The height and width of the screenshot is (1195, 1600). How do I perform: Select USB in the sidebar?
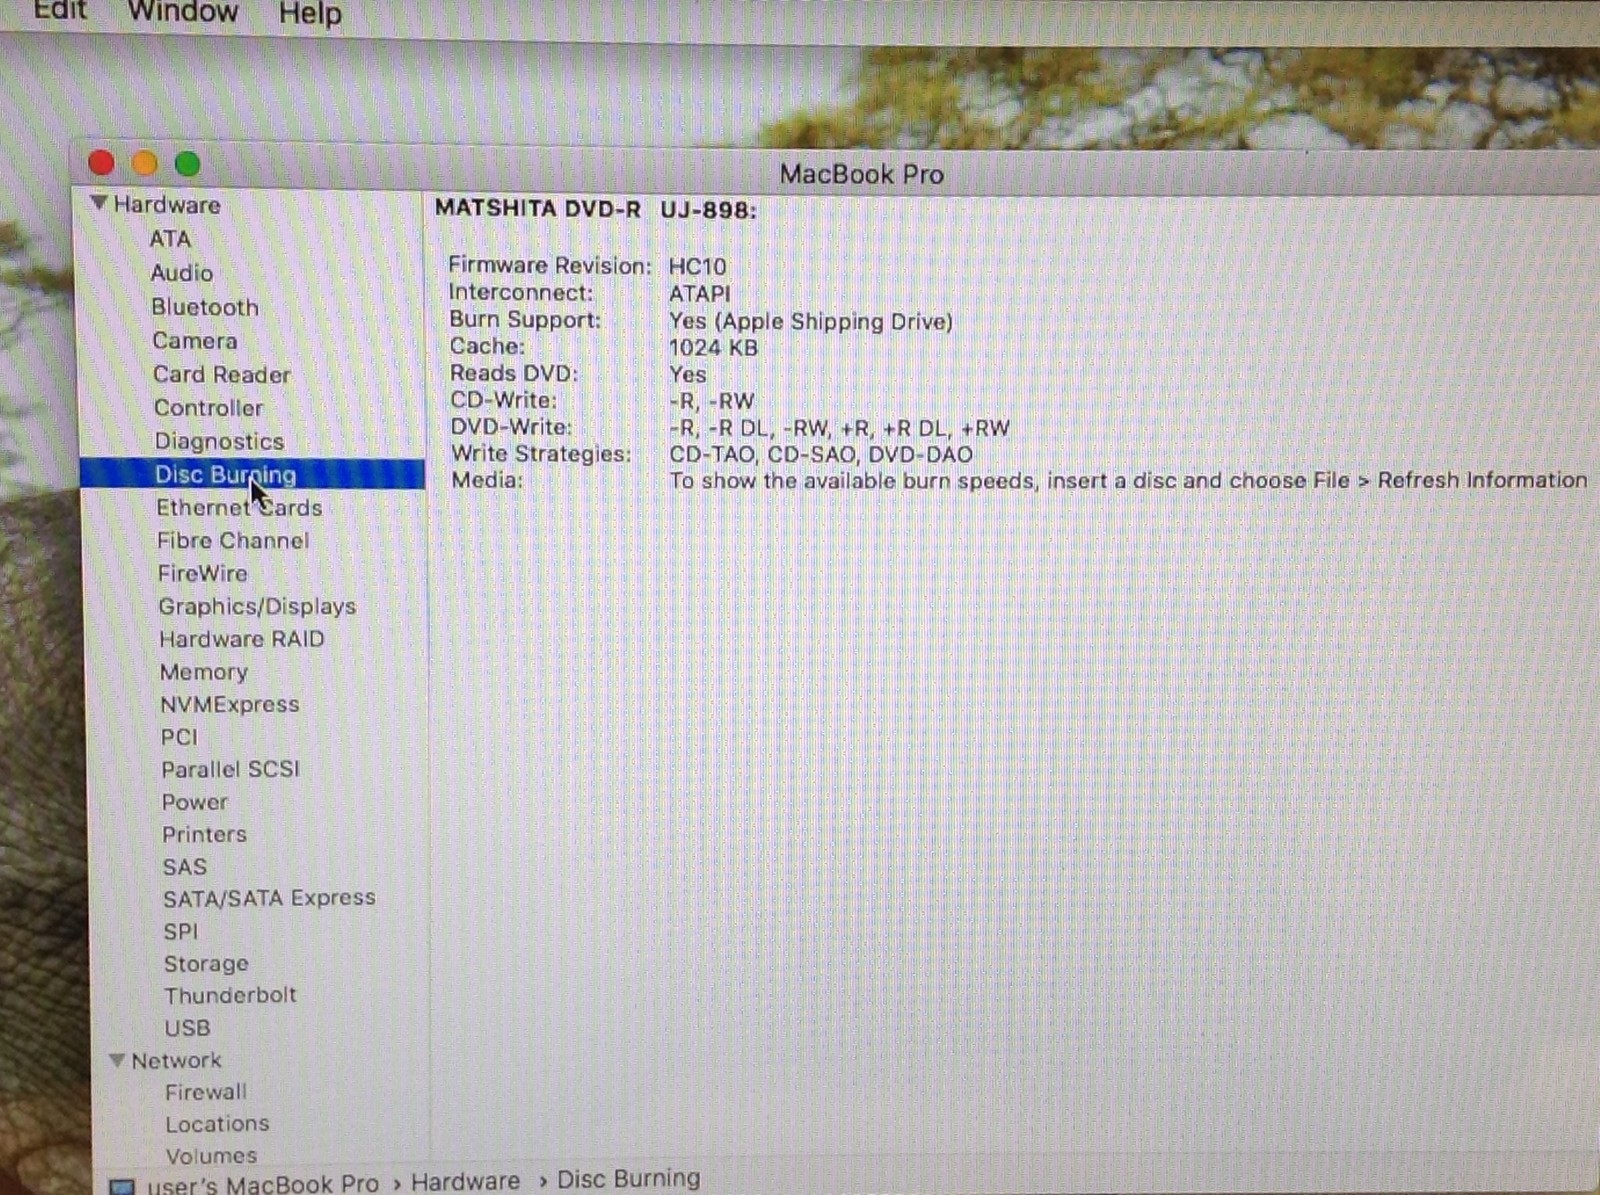coord(188,1028)
